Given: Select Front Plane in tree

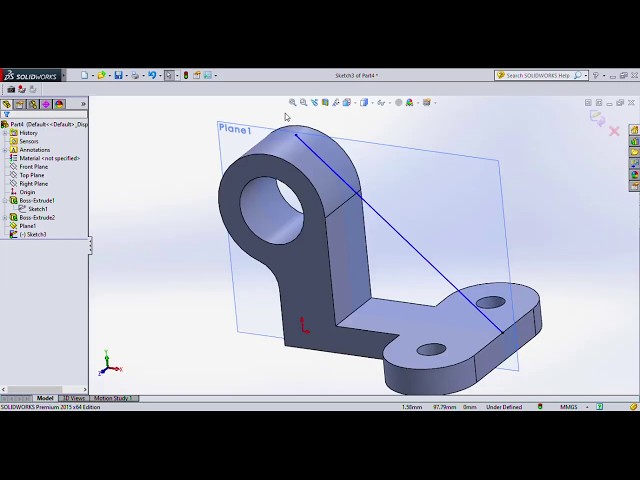Looking at the screenshot, I should 29,167.
